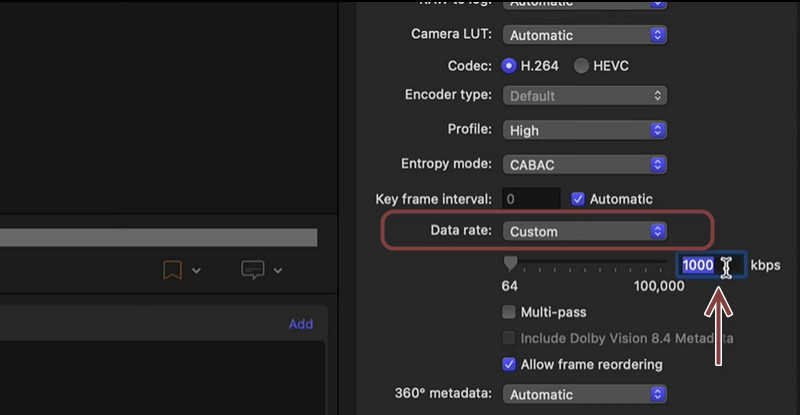Choose the HEVC codec radio button
This screenshot has height=415, width=800.
coord(582,65)
